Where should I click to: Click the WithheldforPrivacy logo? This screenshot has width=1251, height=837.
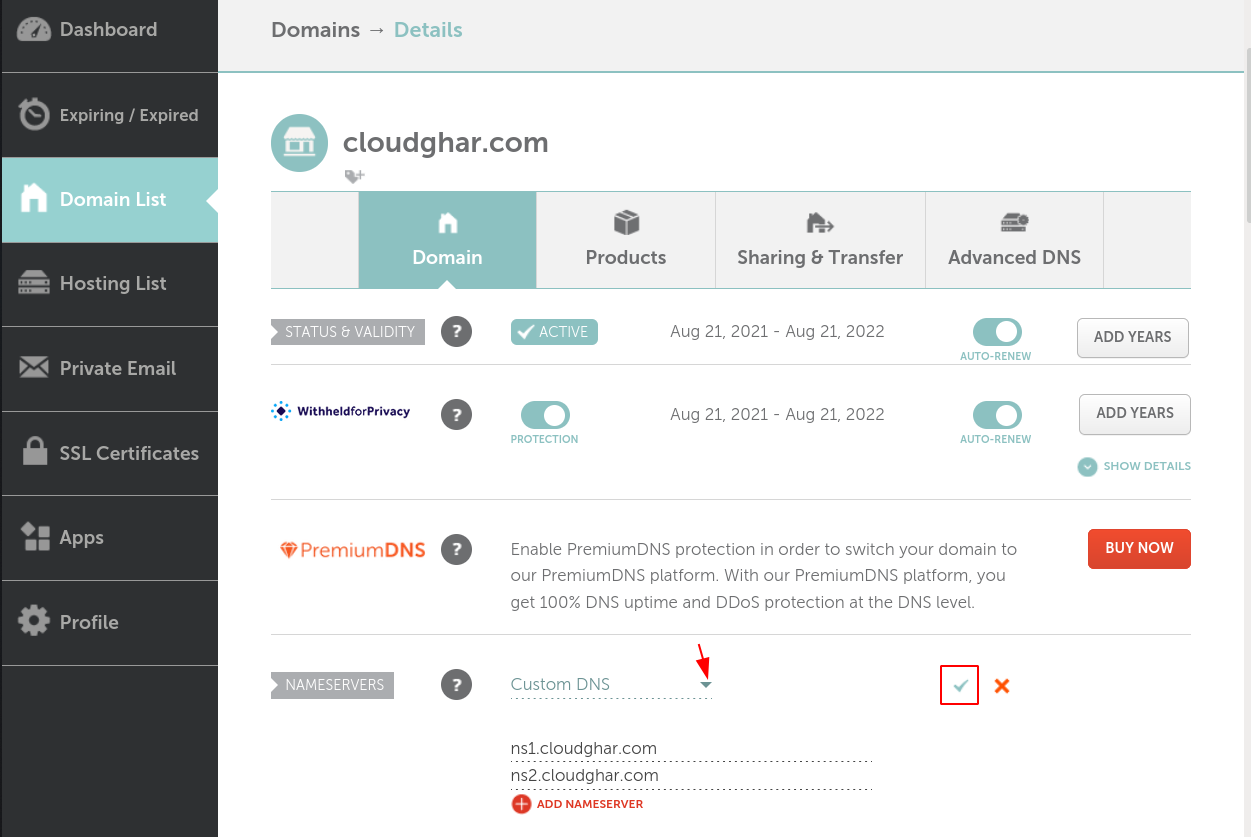pos(341,411)
